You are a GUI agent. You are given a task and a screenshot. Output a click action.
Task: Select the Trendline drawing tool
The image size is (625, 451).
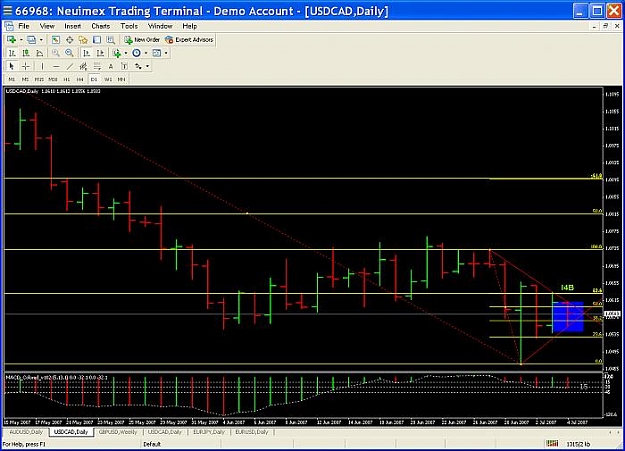70,66
